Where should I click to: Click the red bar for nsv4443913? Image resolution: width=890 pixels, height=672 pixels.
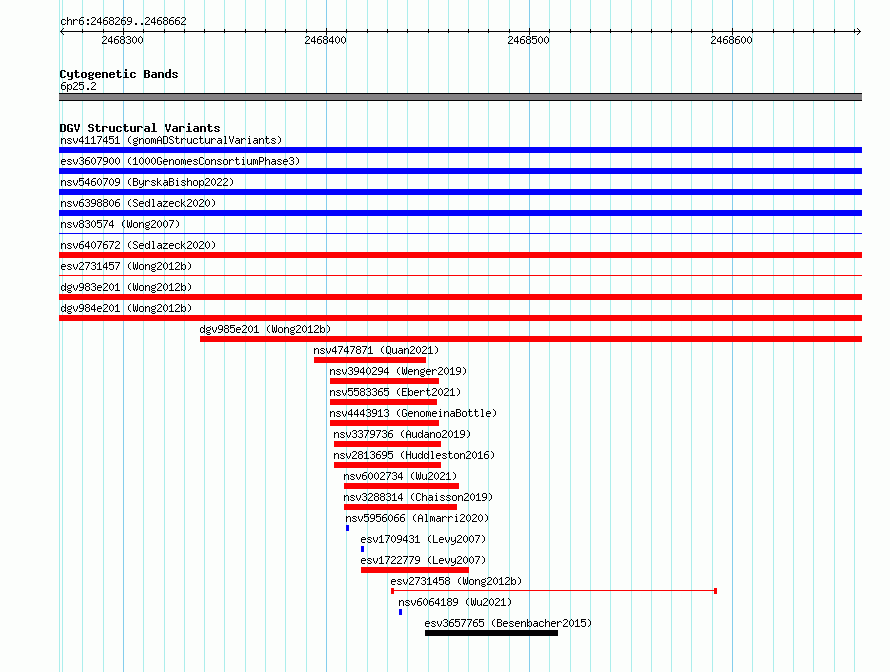(x=384, y=423)
